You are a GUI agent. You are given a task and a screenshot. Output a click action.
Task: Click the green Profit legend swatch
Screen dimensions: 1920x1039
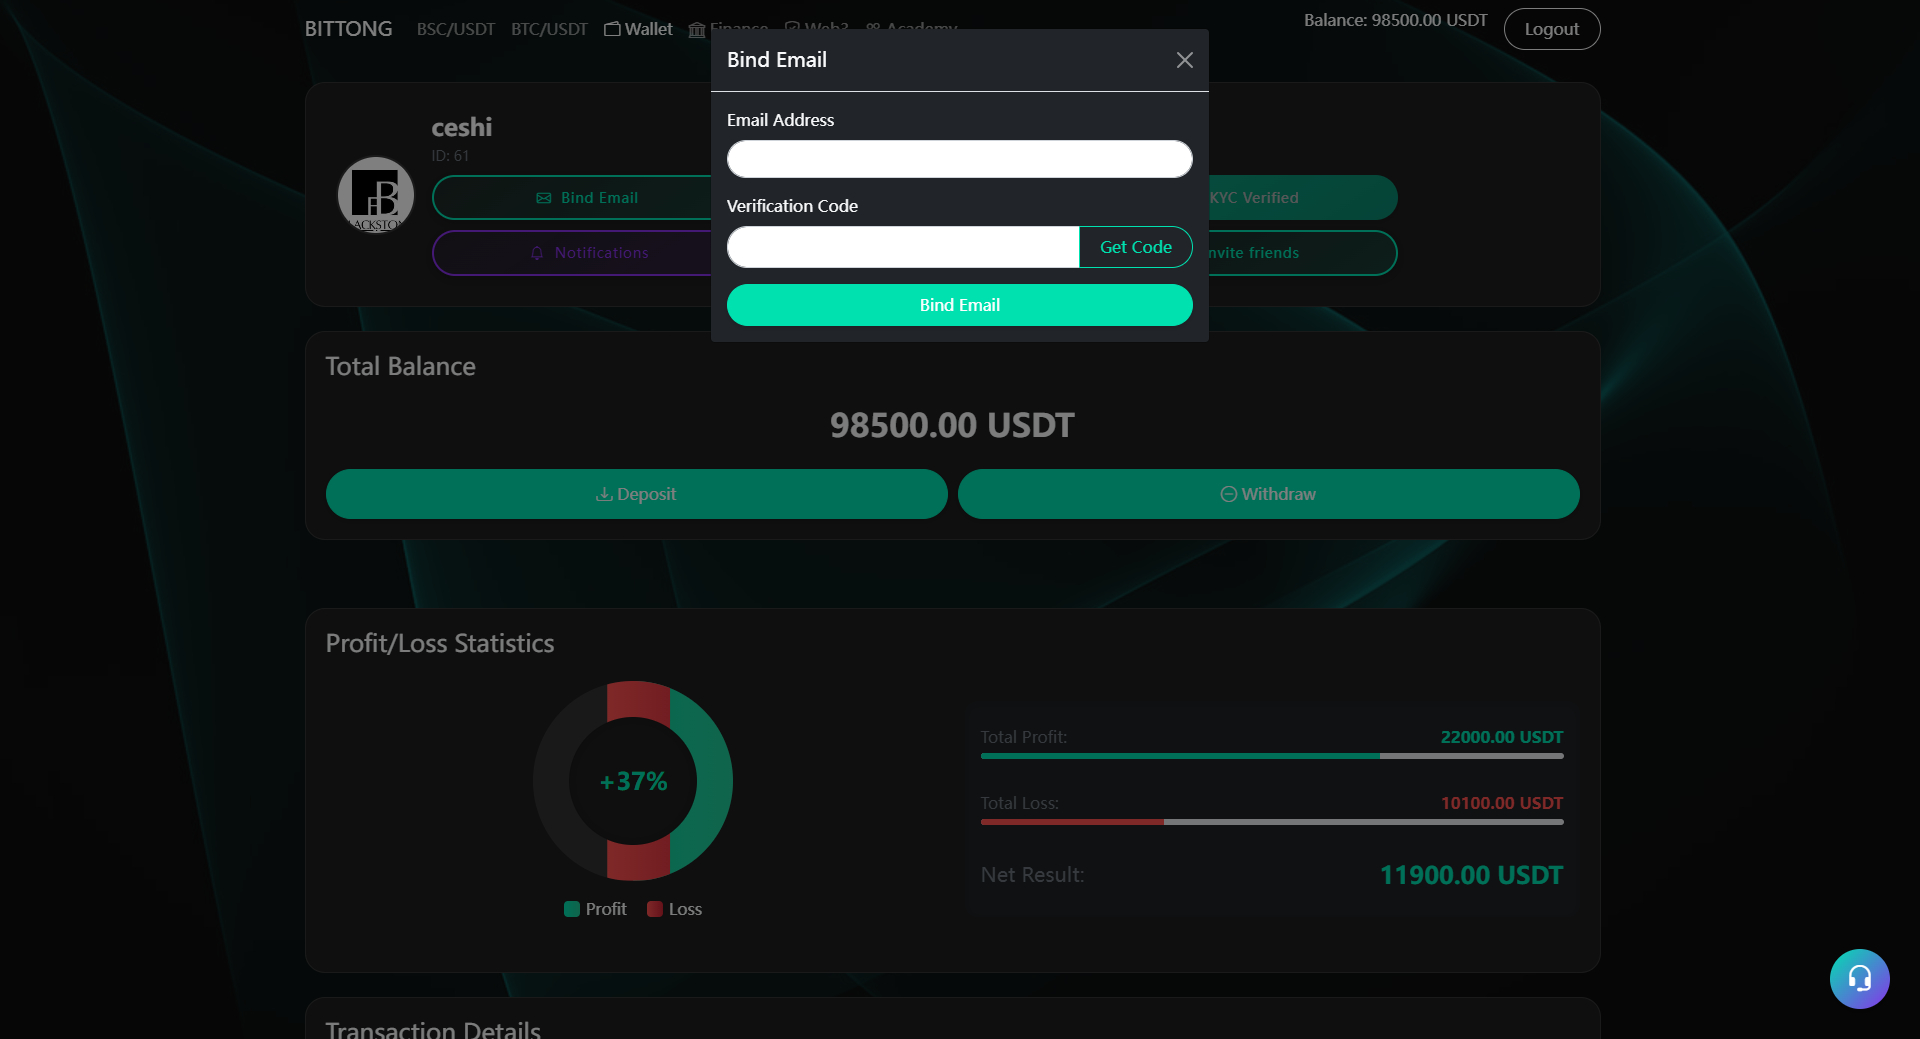[572, 909]
